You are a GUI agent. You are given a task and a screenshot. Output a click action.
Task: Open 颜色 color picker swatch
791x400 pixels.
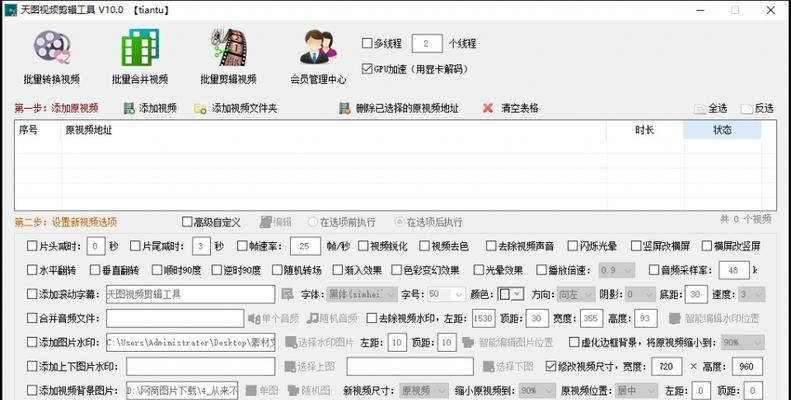[511, 294]
